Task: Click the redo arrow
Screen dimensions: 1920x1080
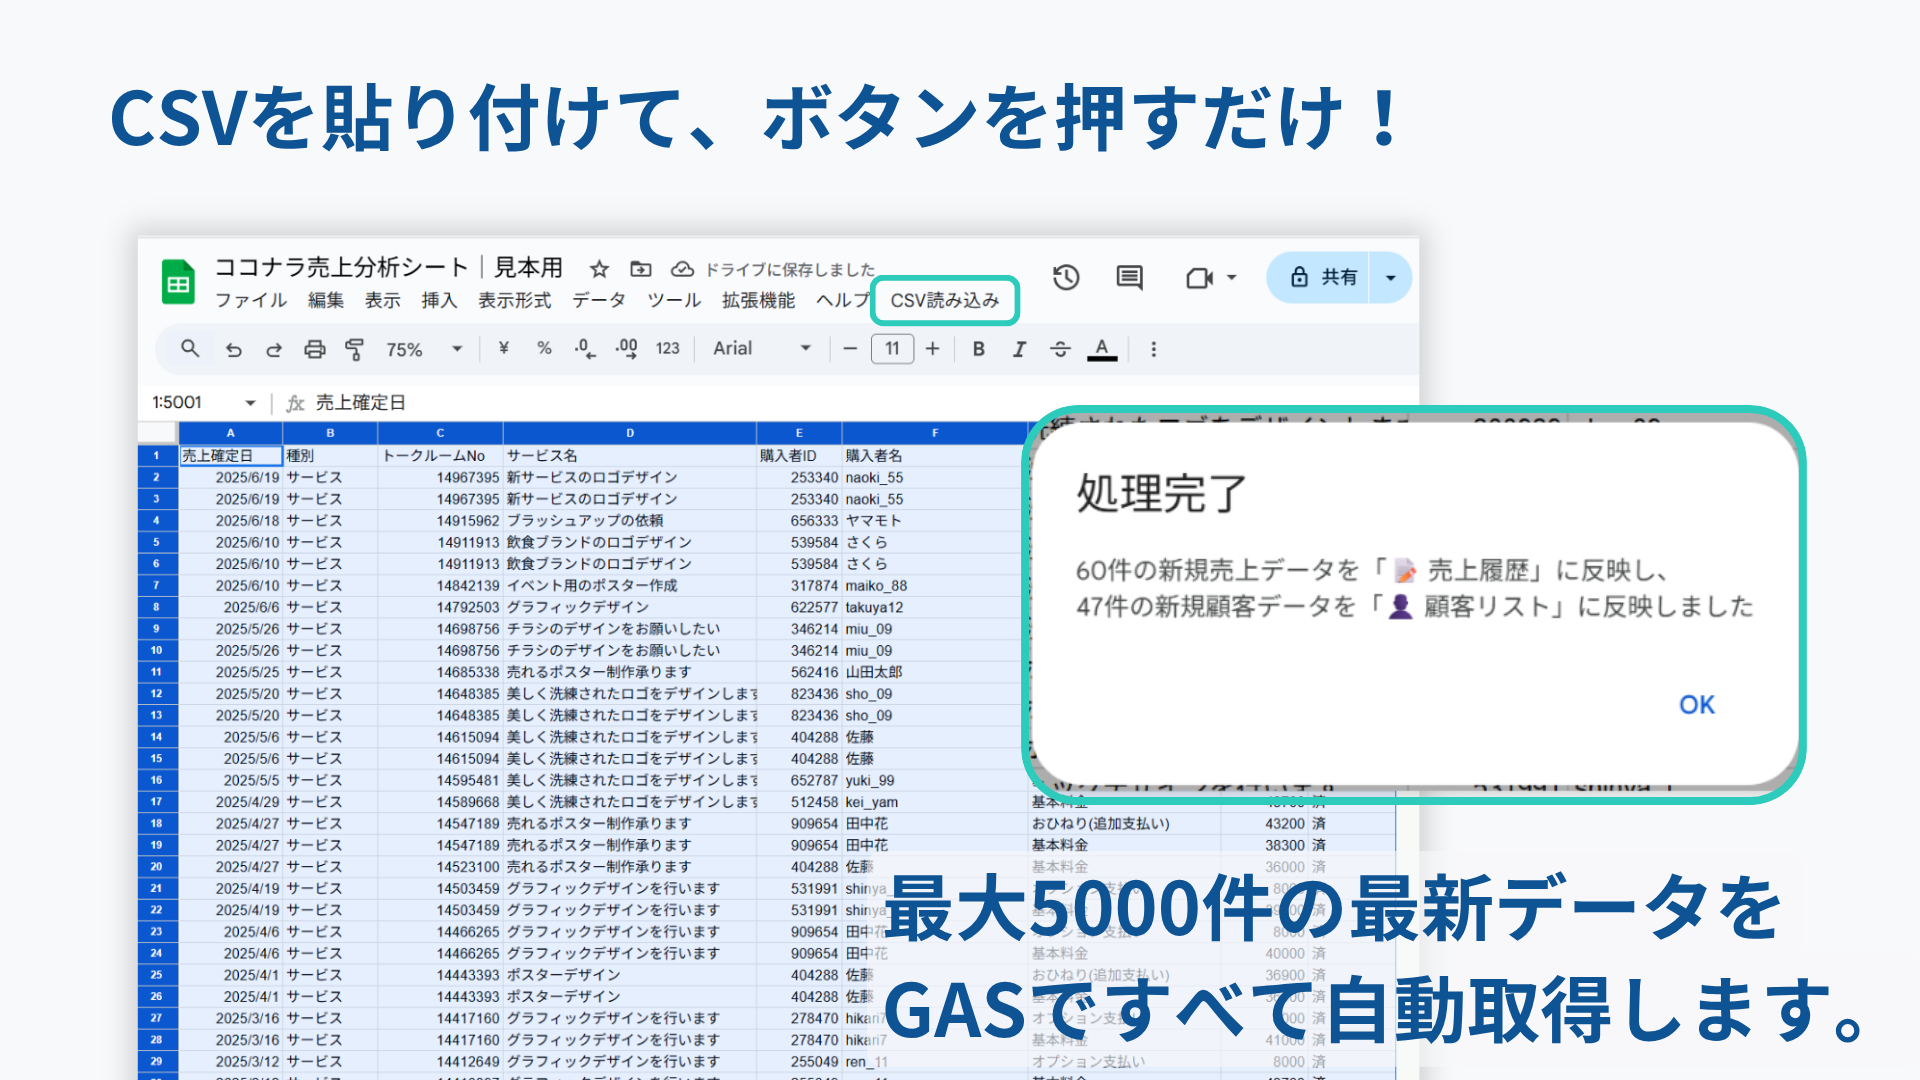Action: click(274, 349)
